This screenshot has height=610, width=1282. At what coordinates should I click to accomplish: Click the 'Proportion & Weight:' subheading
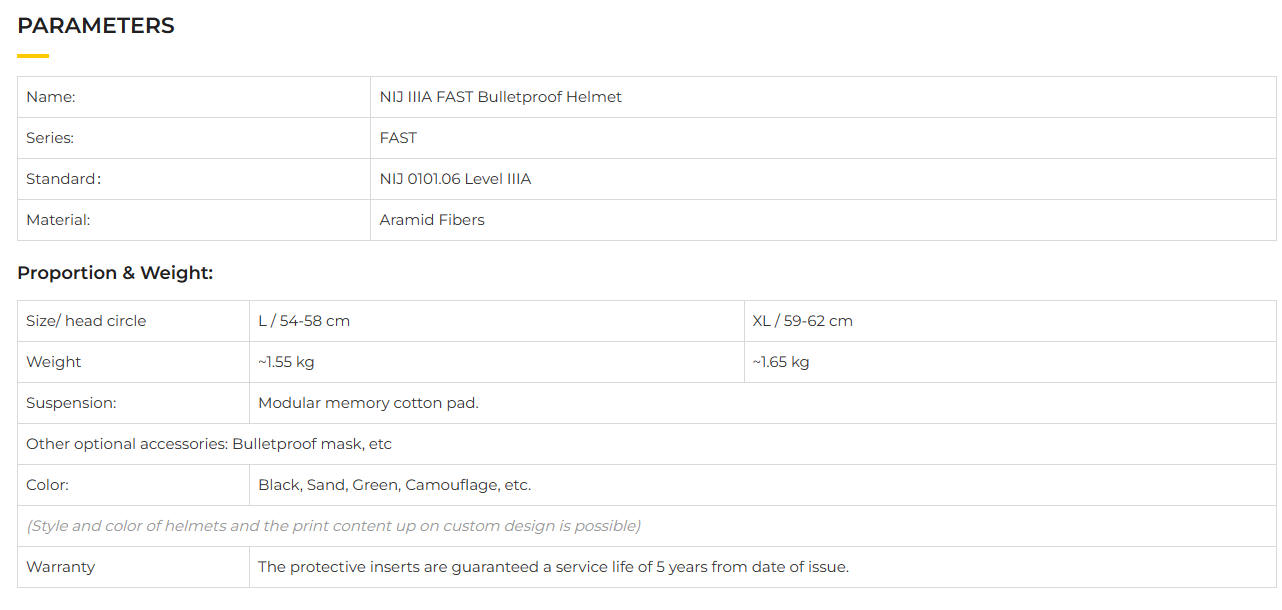pos(115,273)
